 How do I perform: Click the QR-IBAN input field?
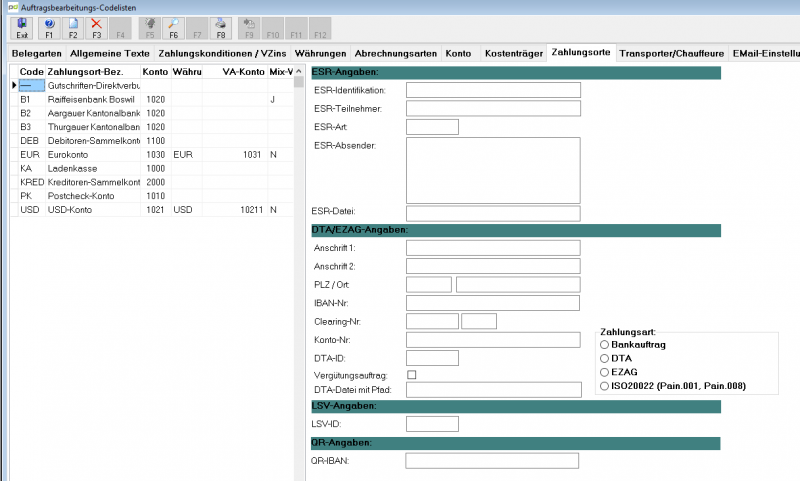click(x=492, y=461)
